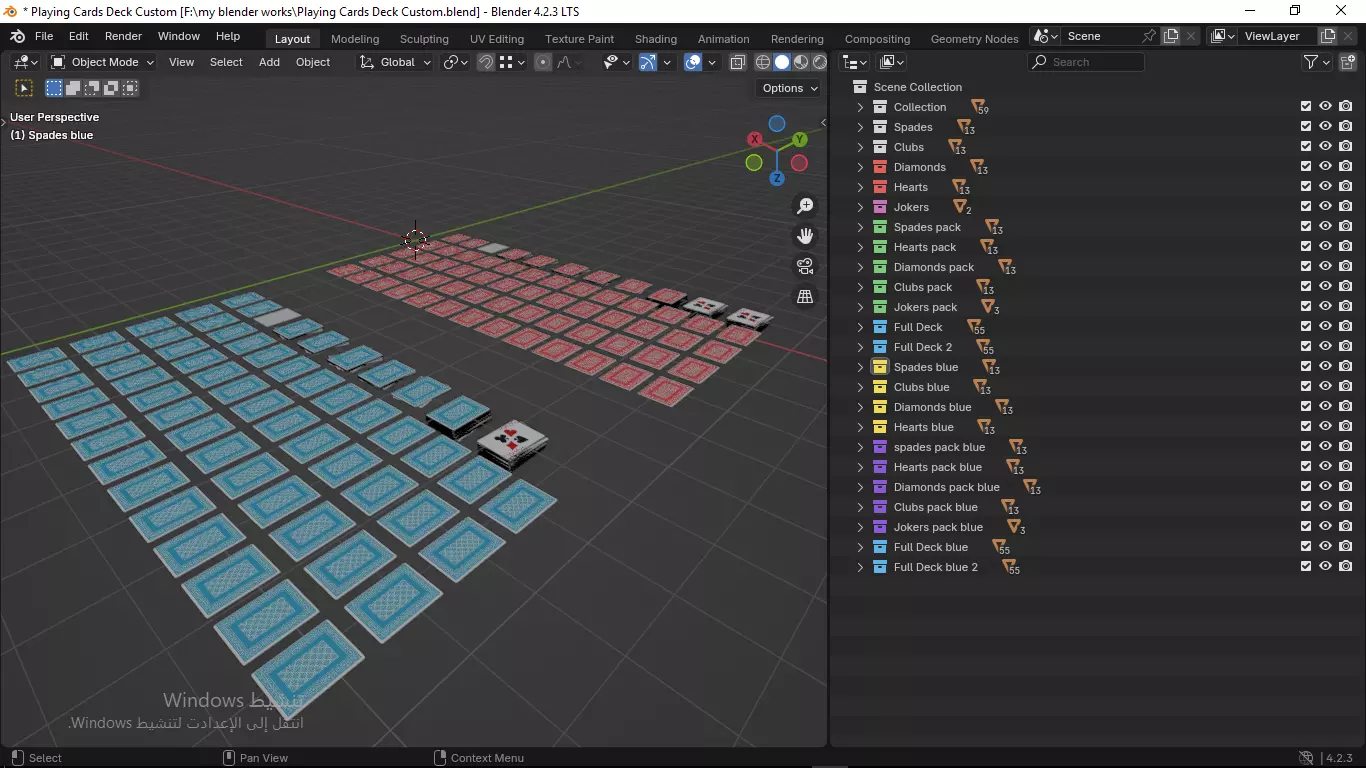Open the Render menu
The width and height of the screenshot is (1366, 768).
point(123,36)
